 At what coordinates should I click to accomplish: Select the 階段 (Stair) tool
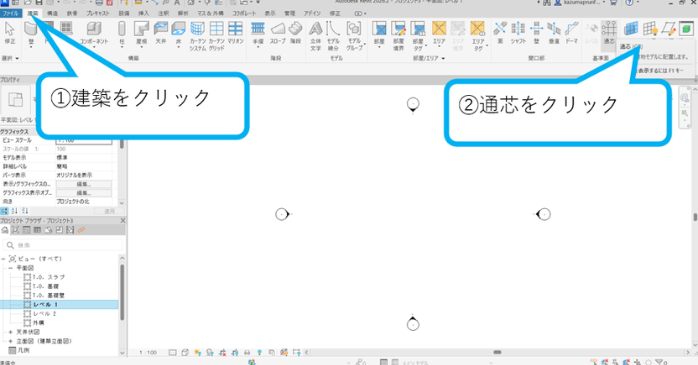click(295, 33)
